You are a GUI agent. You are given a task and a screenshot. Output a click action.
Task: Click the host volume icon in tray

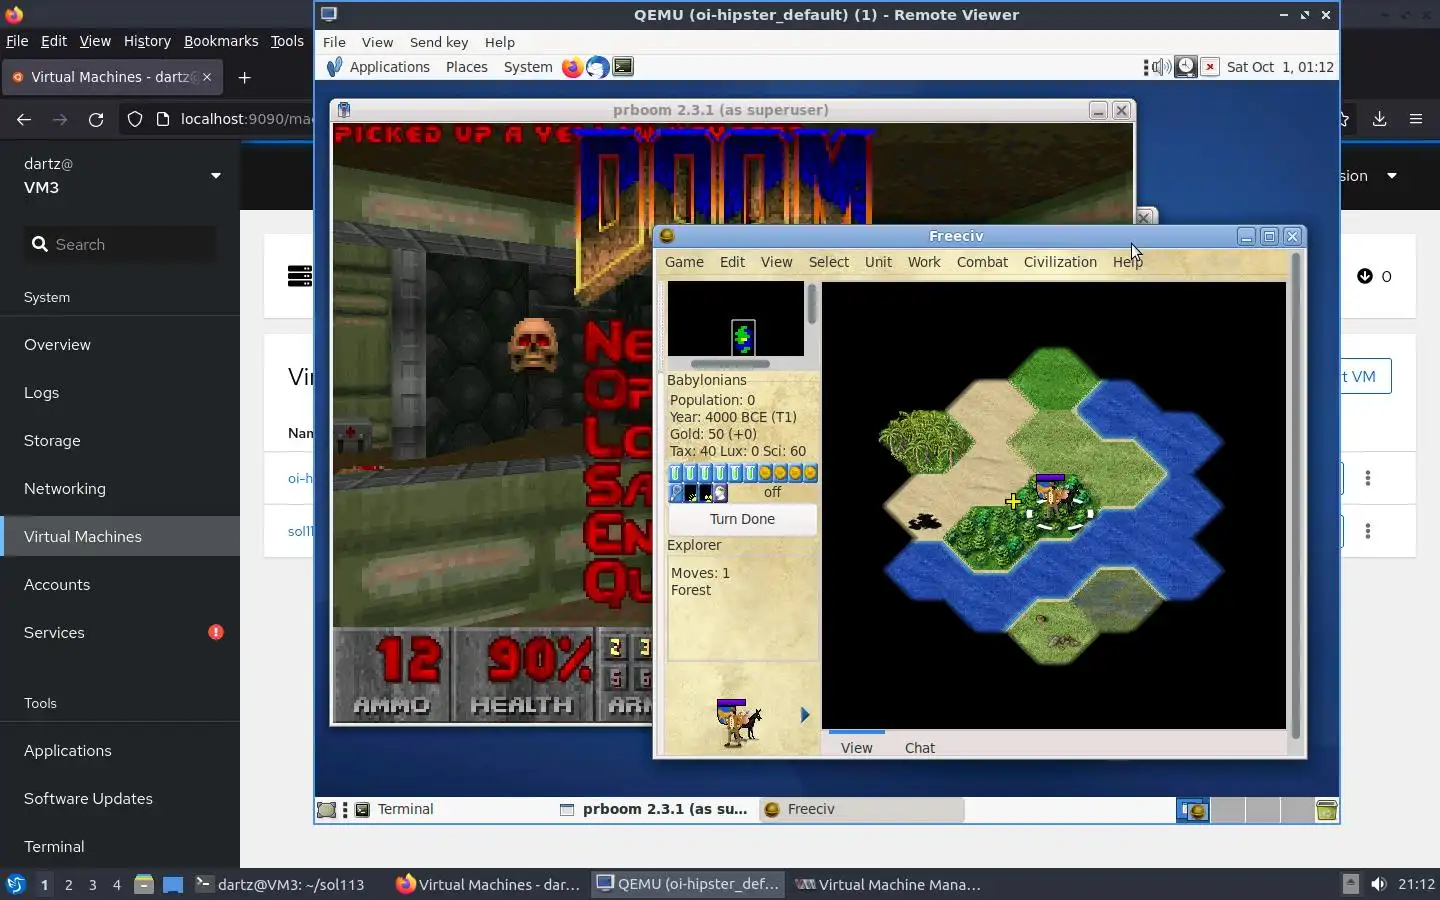[x=1379, y=884]
